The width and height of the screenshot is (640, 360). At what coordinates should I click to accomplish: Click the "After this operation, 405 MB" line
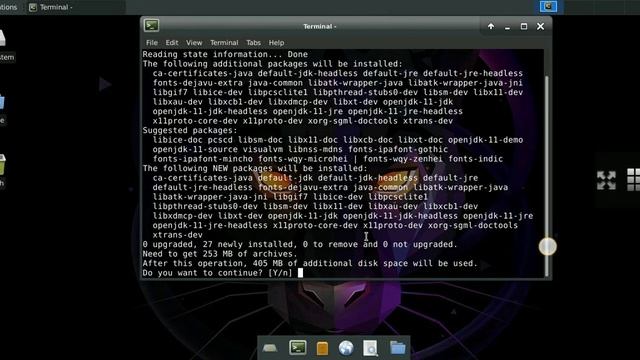(310, 263)
